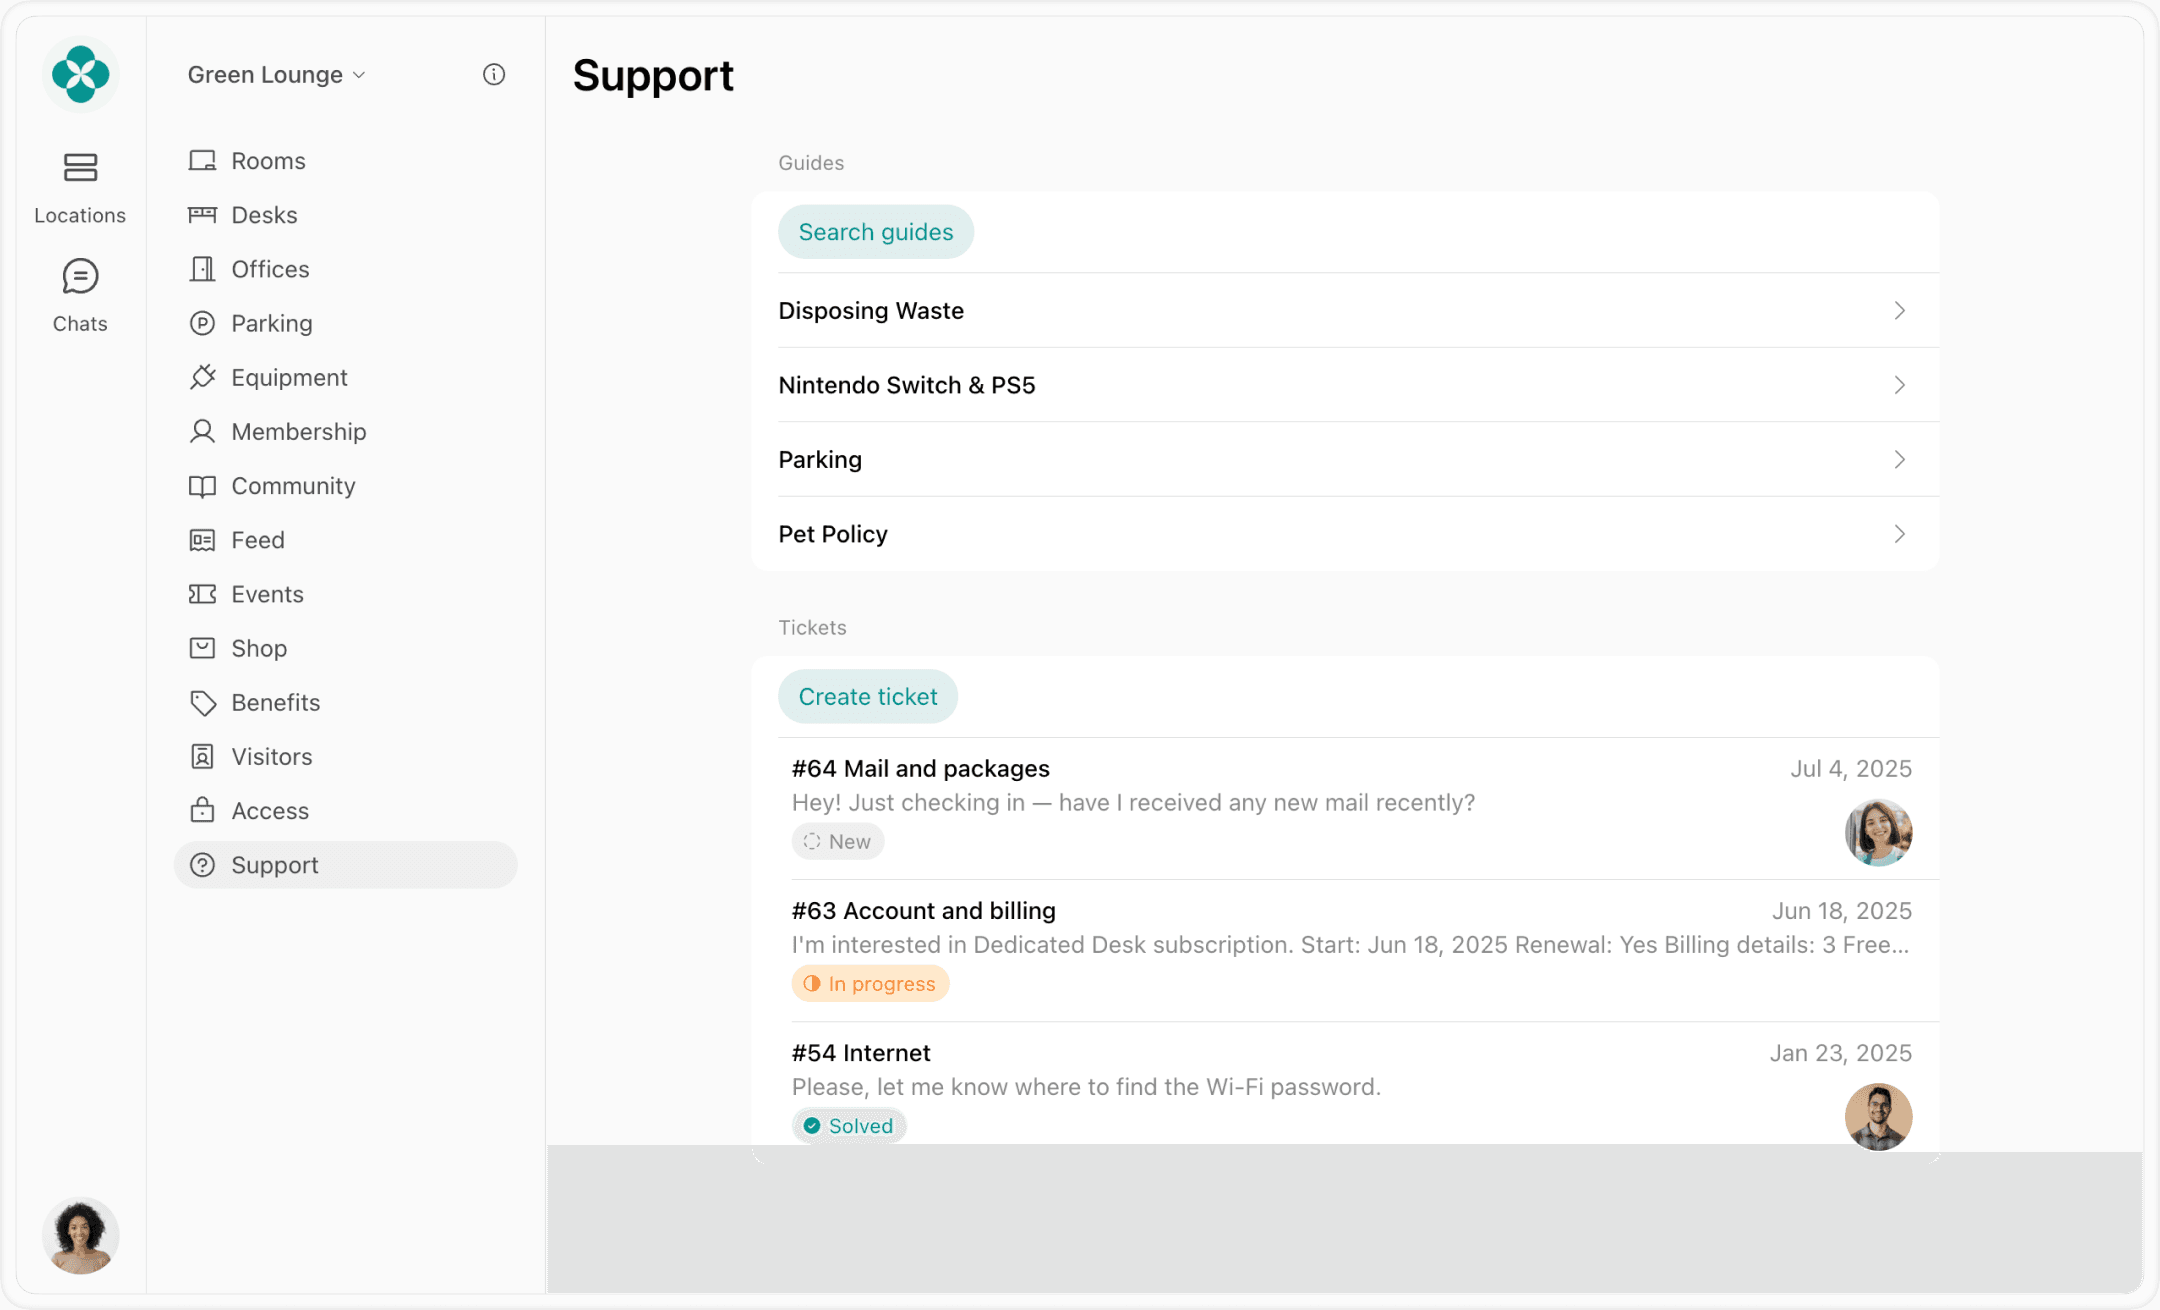This screenshot has height=1310, width=2160.
Task: Open your profile avatar at bottom left
Action: click(80, 1235)
